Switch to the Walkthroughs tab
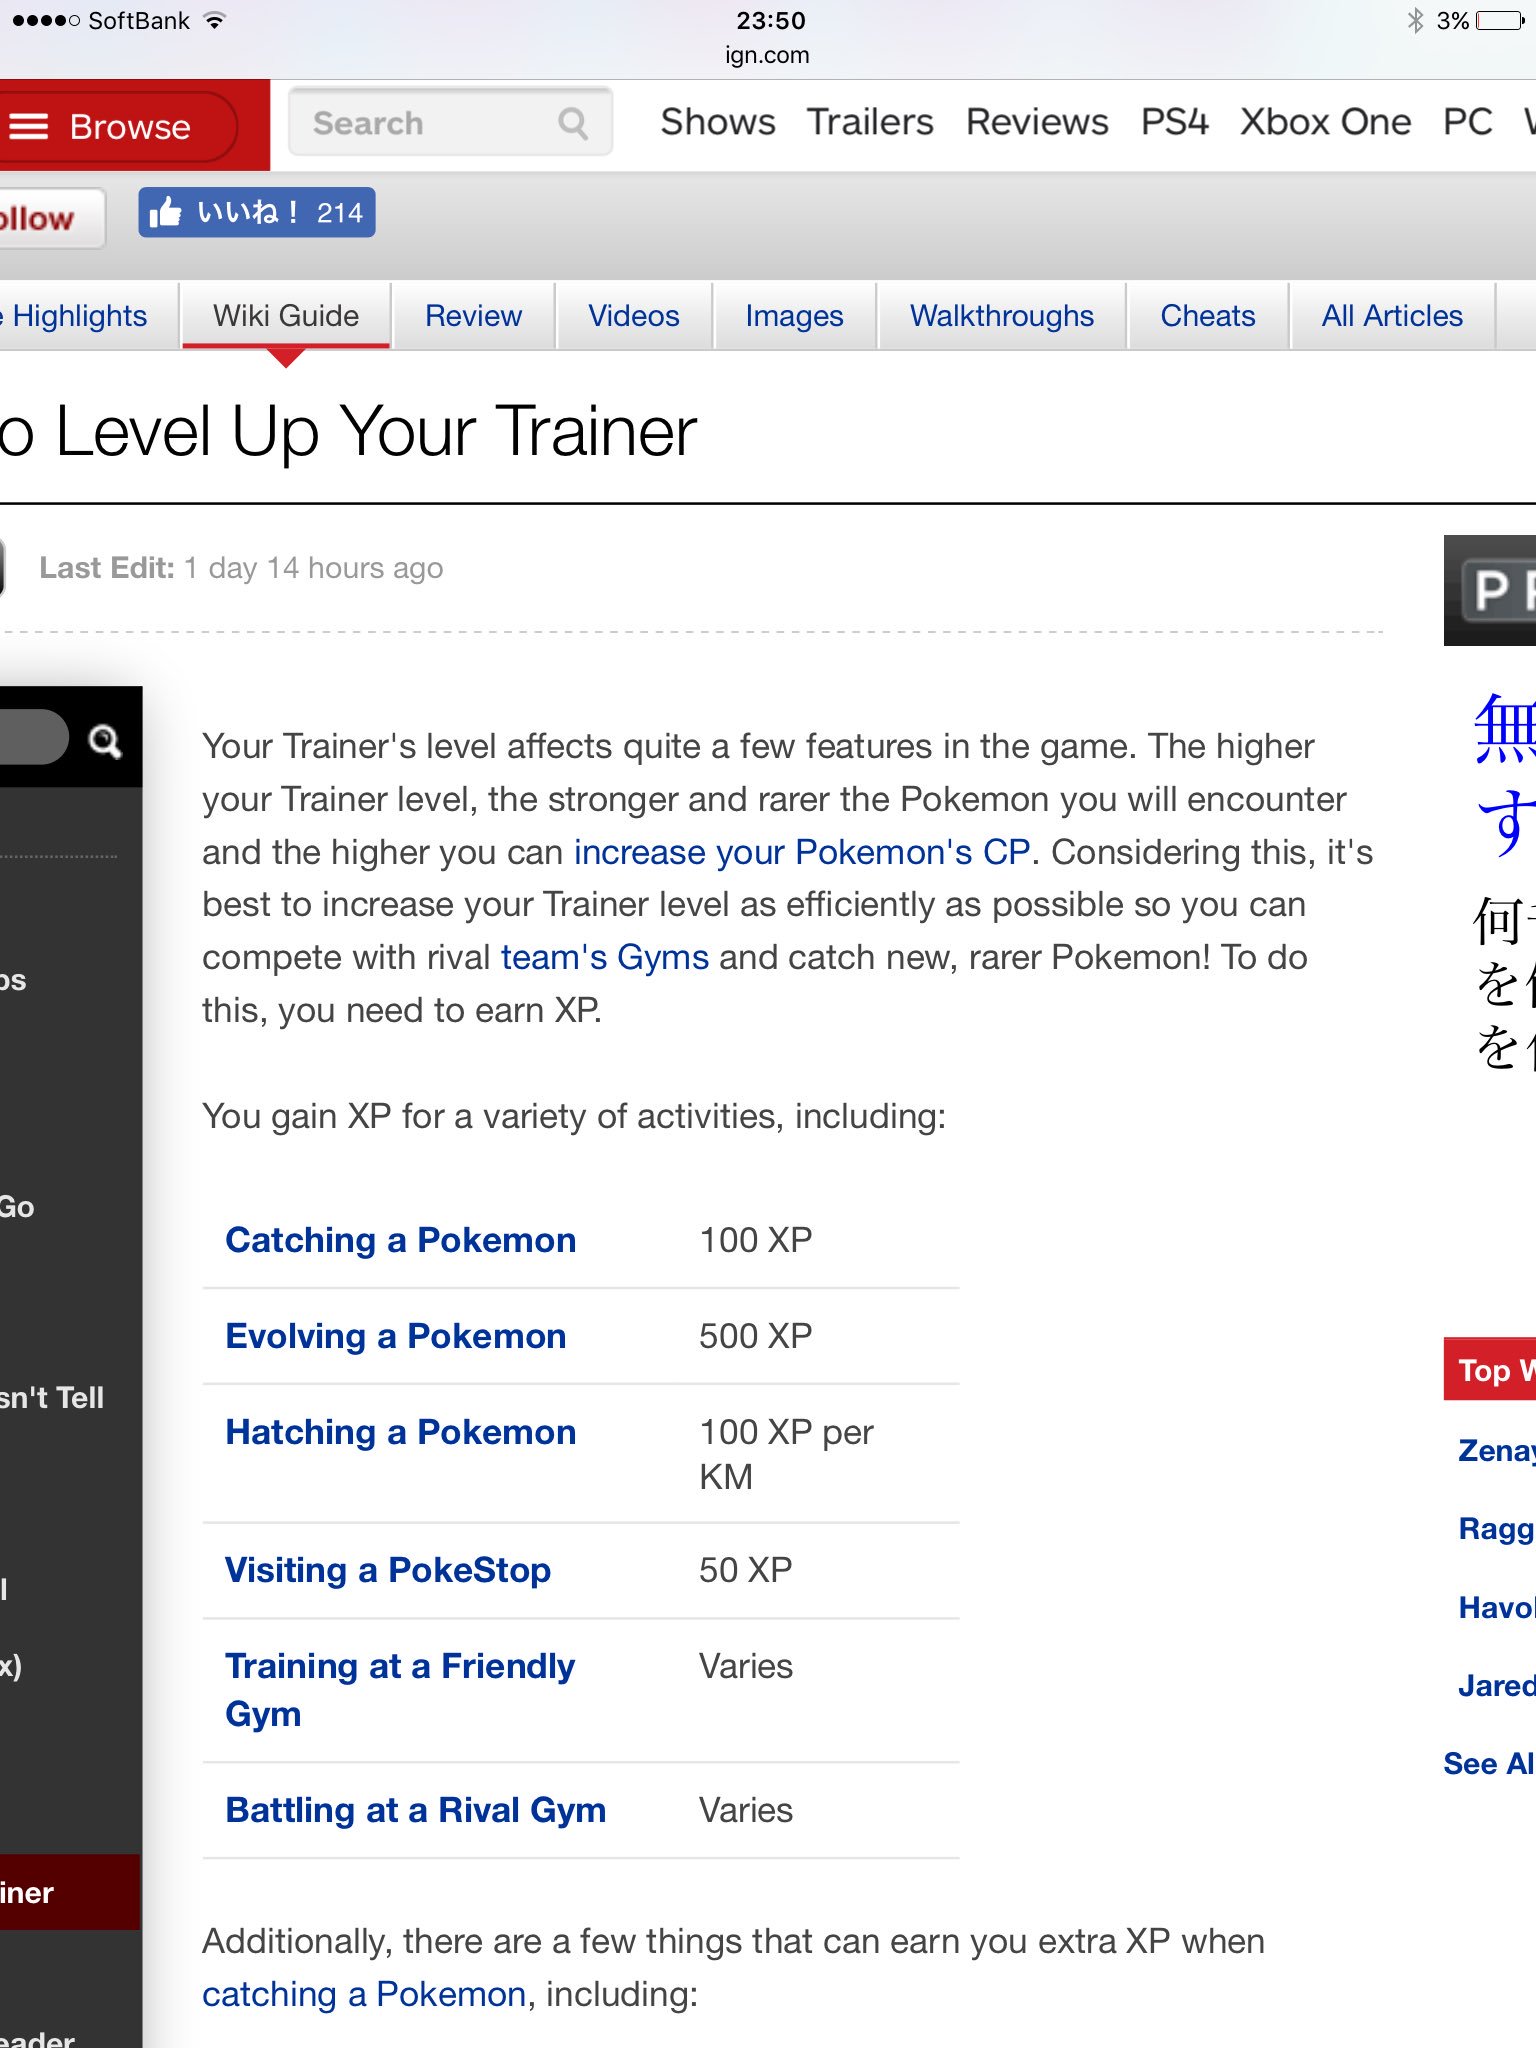This screenshot has height=2048, width=1536. pos(1002,316)
